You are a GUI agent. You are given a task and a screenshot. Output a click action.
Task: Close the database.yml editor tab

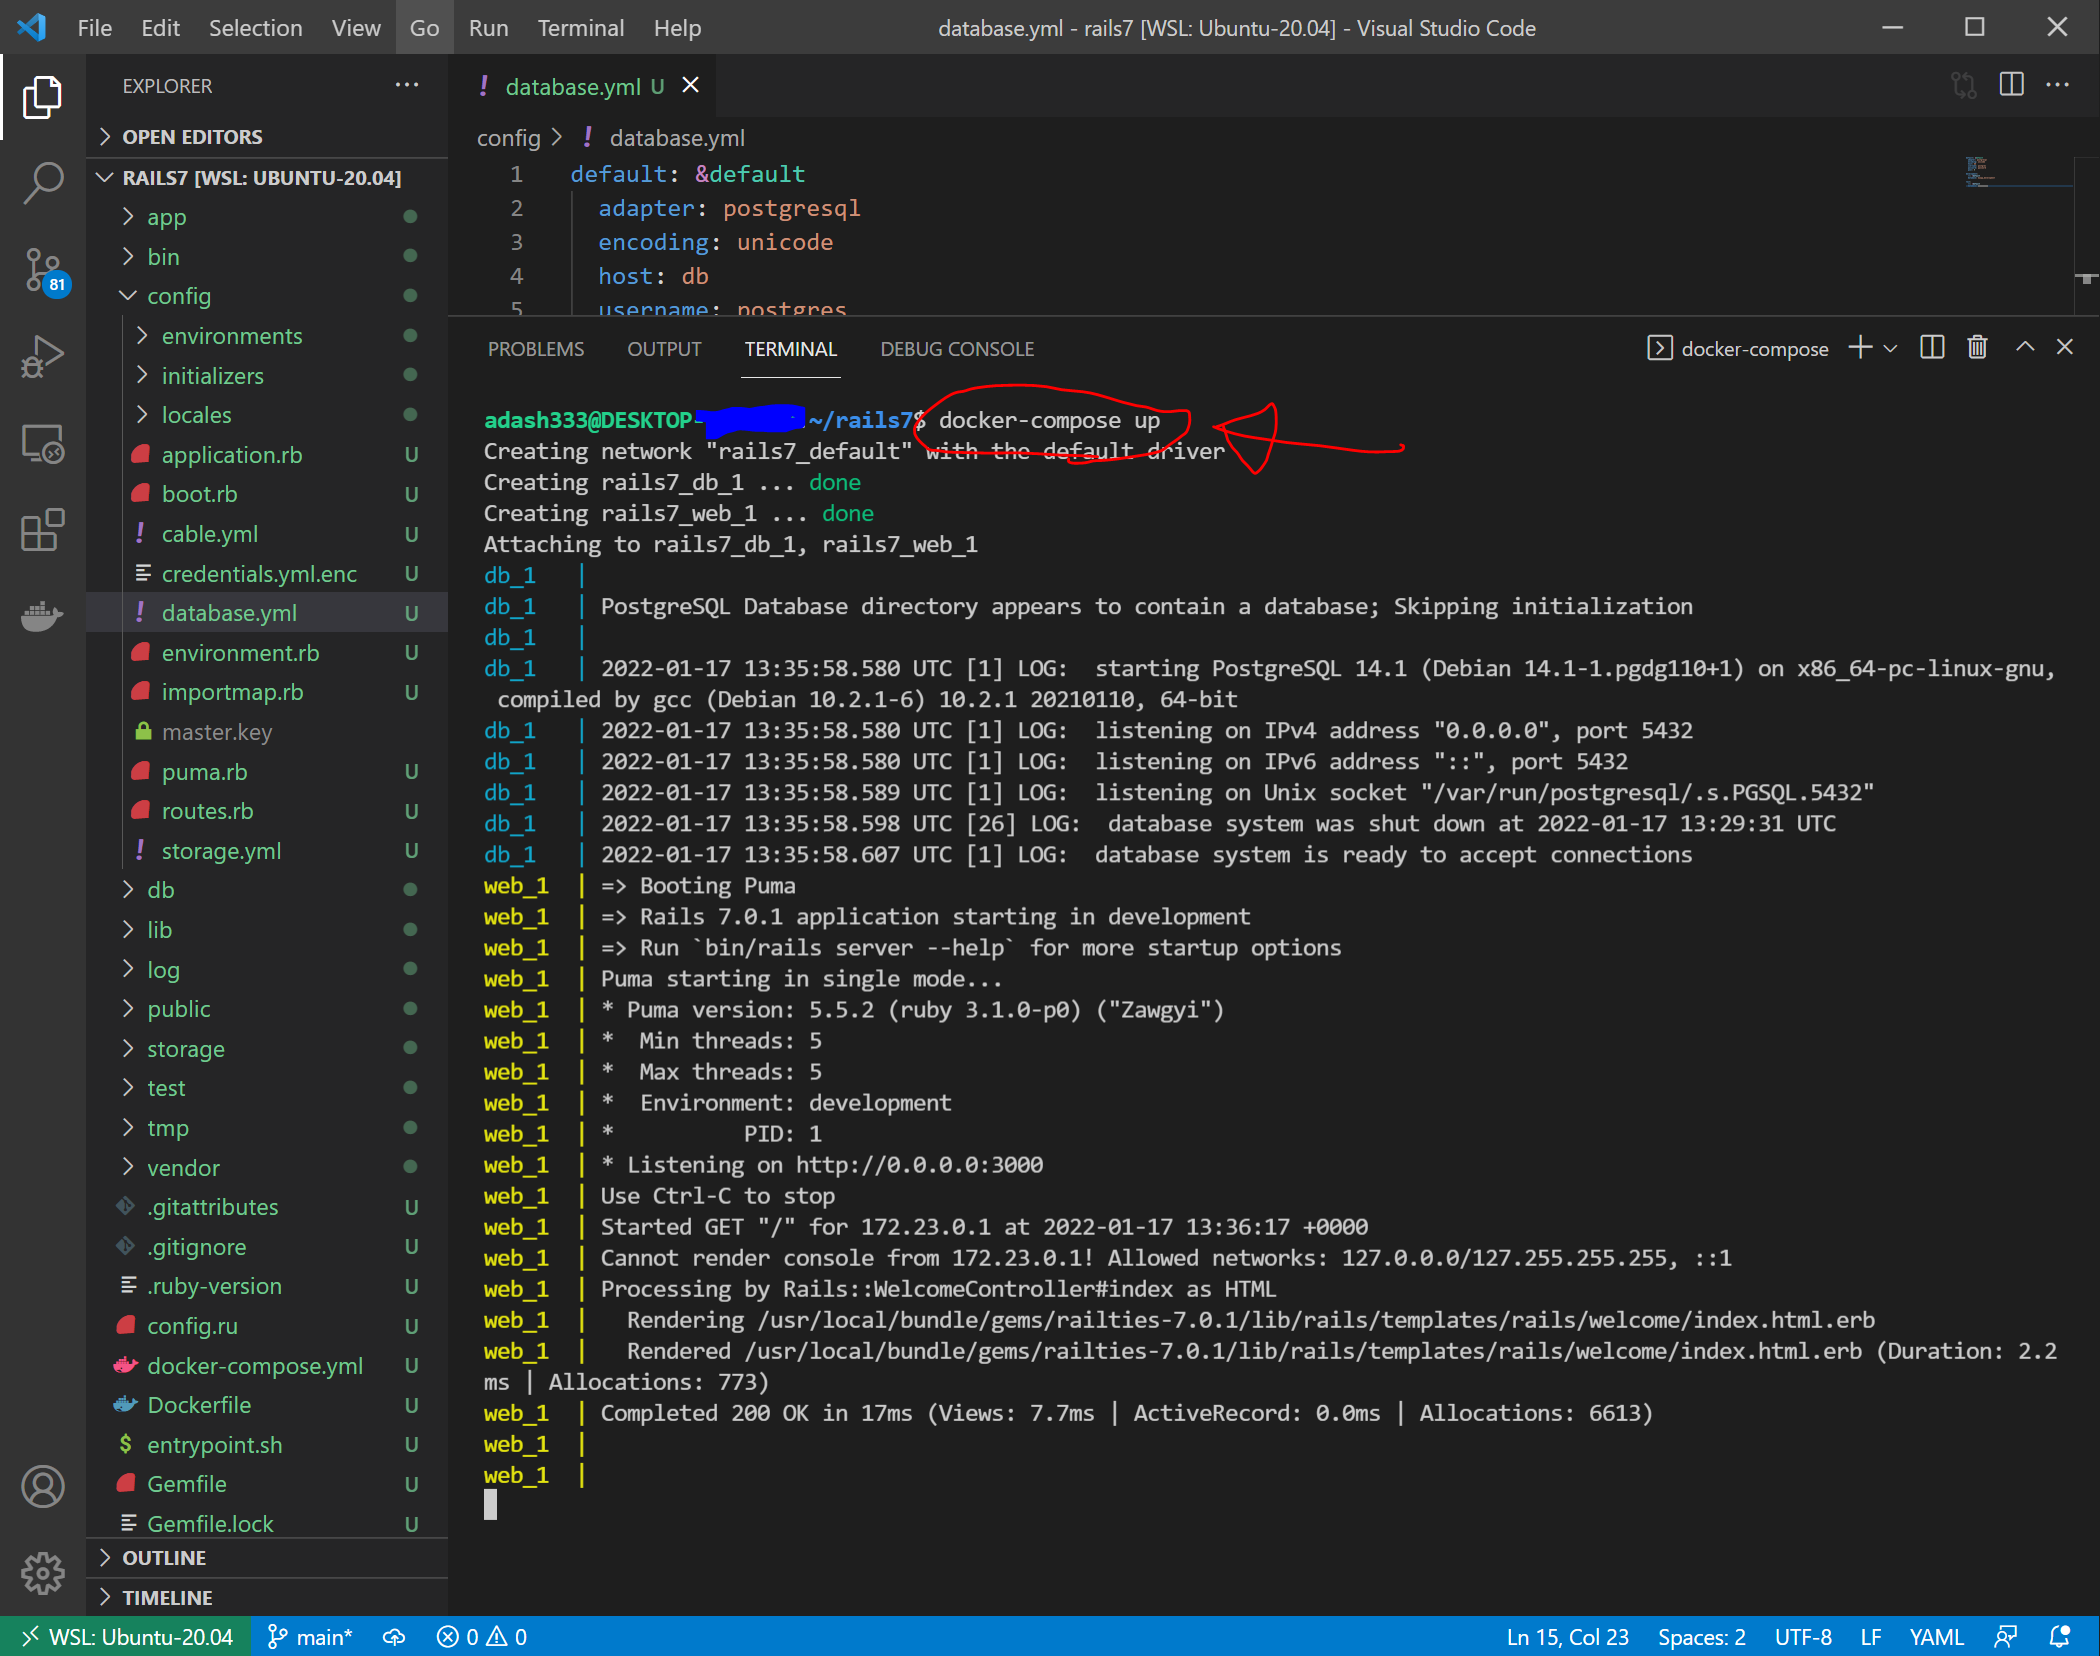[690, 85]
